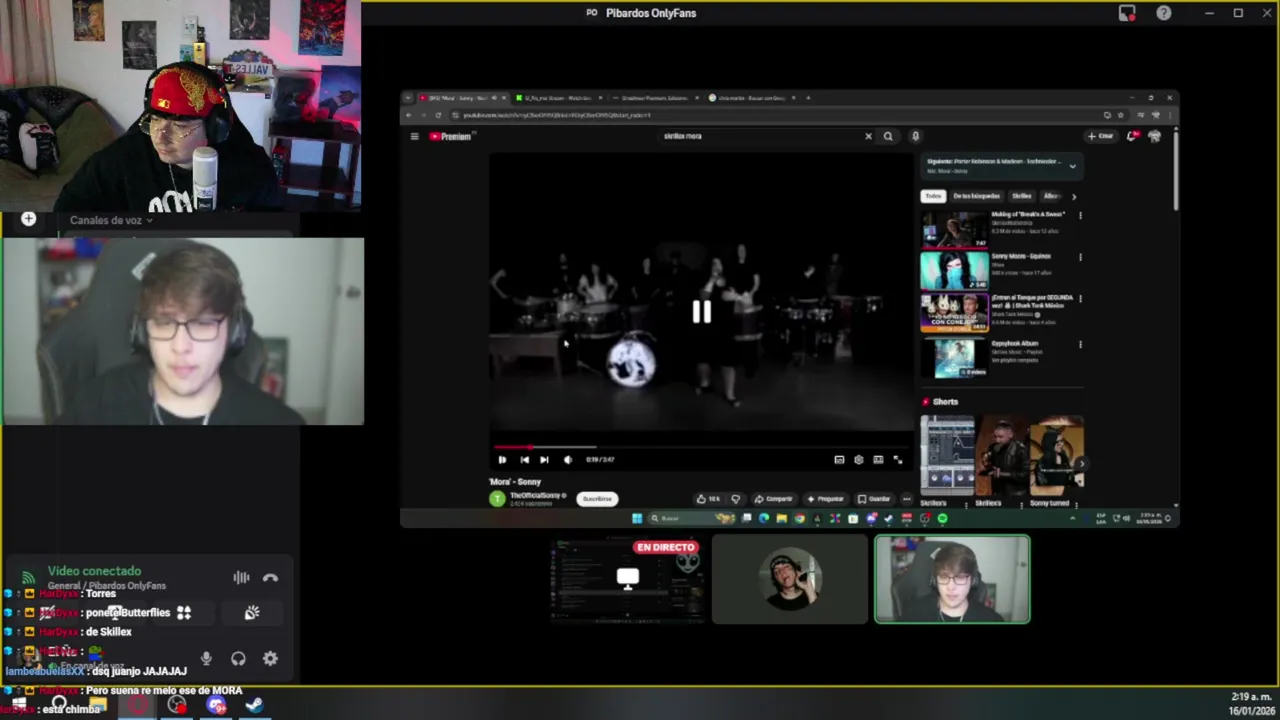
Task: Open more actions ellipsis under video
Action: (906, 498)
